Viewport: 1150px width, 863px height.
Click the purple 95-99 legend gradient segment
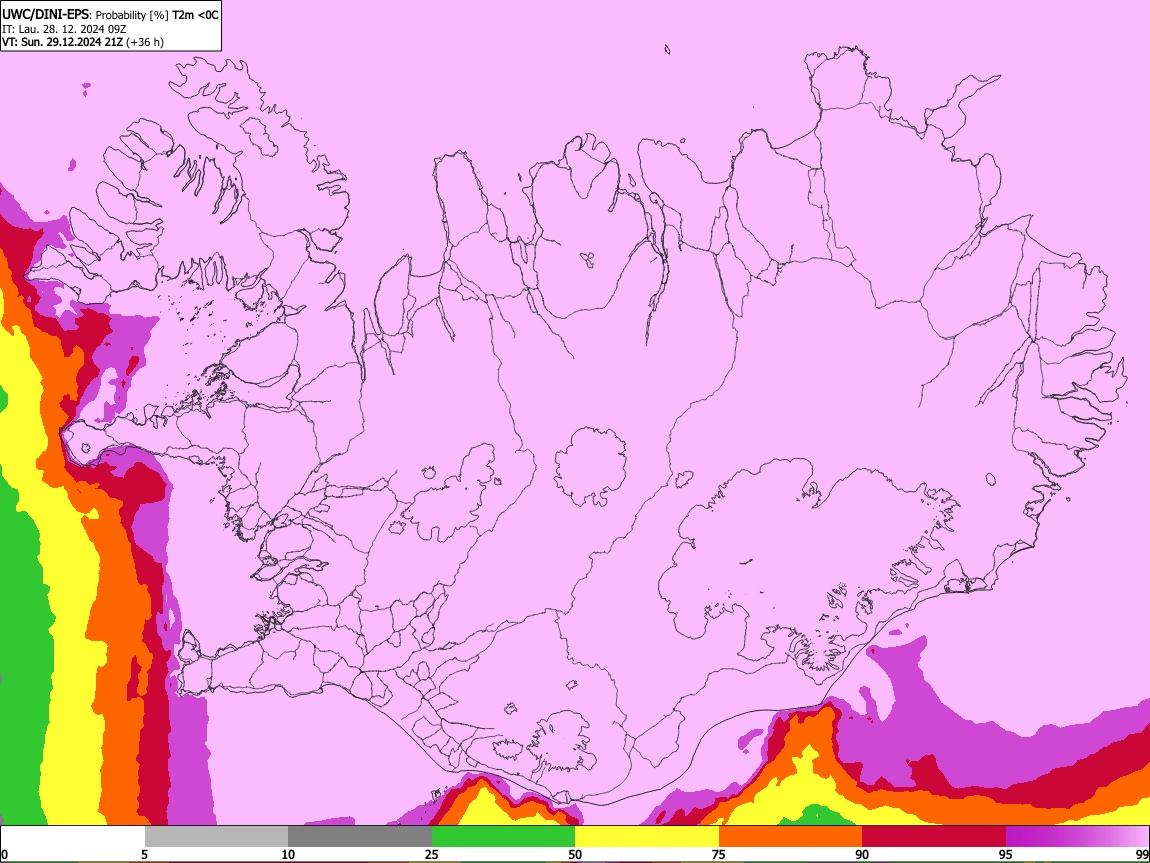(x=1077, y=837)
